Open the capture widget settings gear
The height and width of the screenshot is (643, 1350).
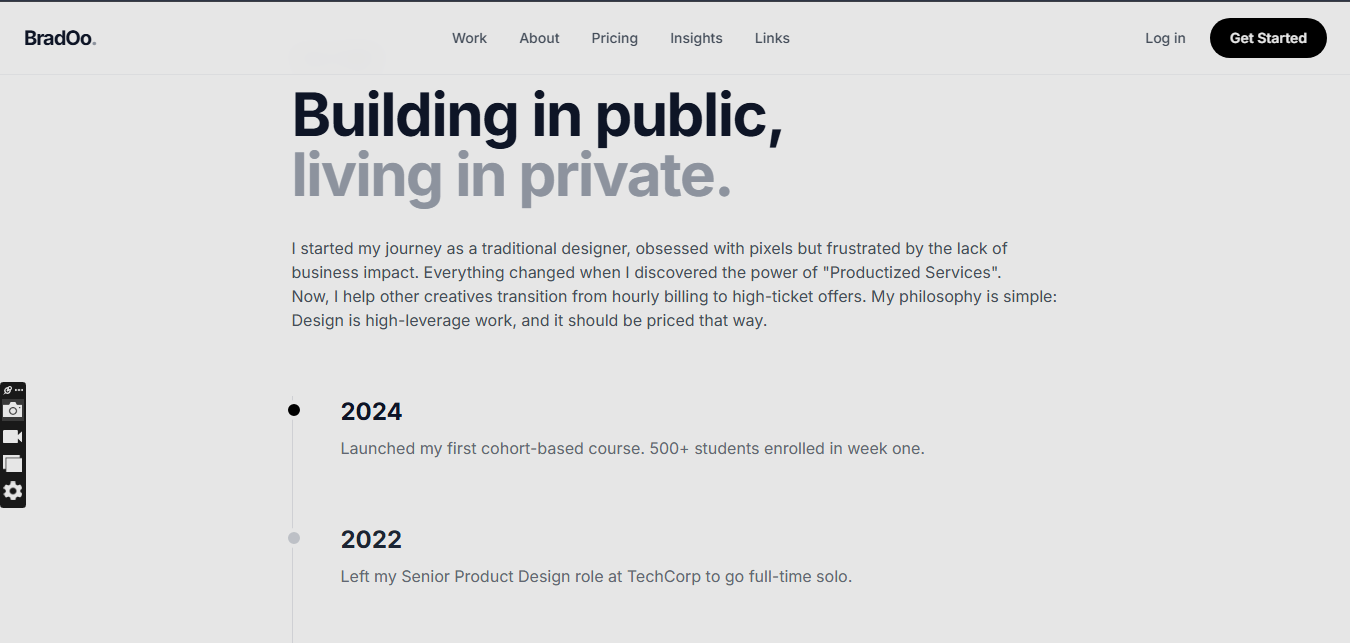click(13, 491)
